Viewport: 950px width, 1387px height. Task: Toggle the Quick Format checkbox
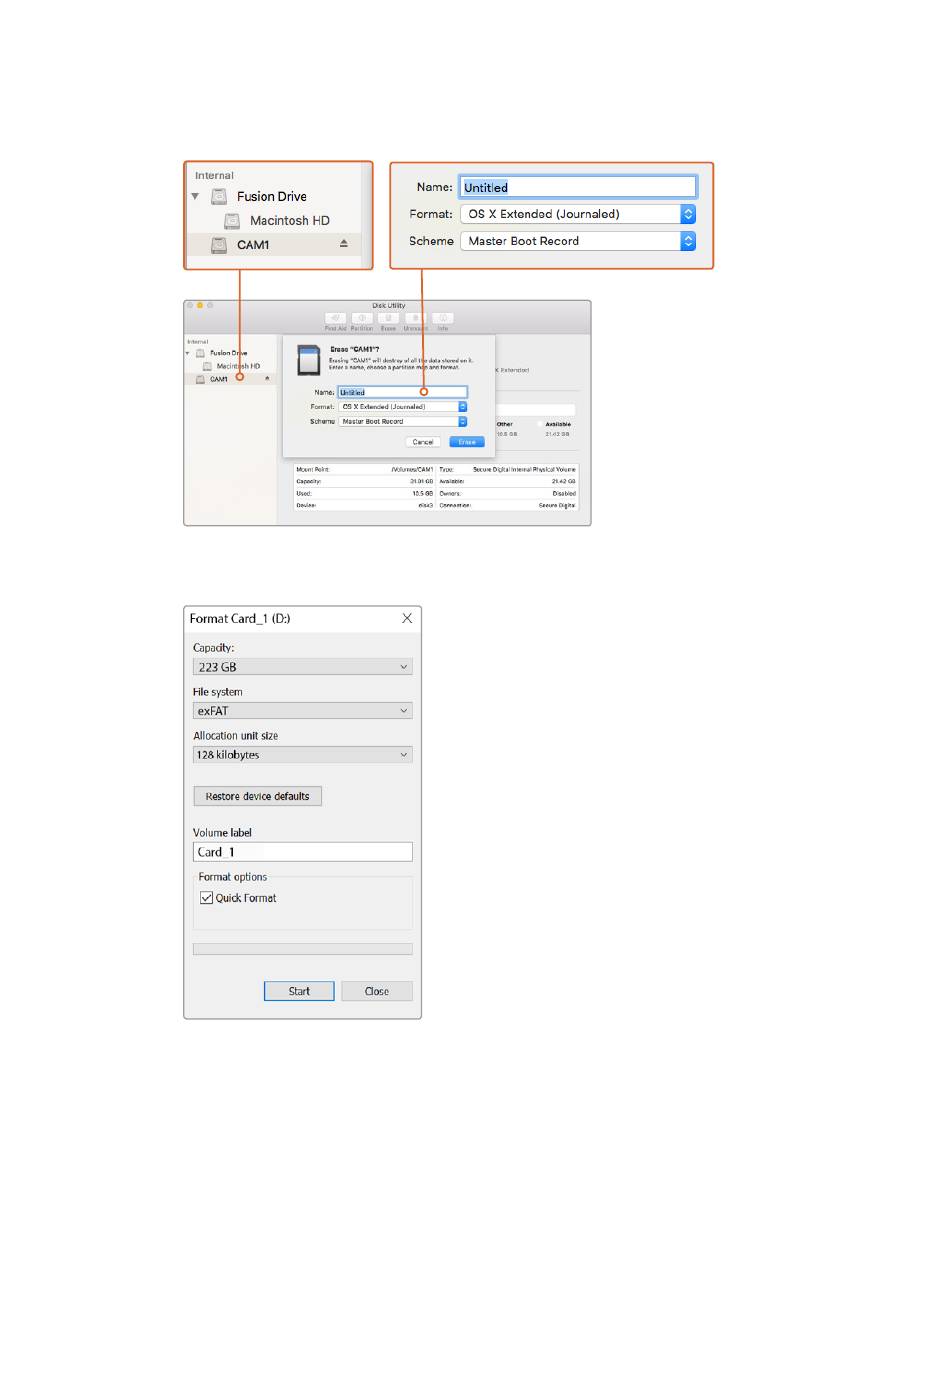pyautogui.click(x=207, y=898)
